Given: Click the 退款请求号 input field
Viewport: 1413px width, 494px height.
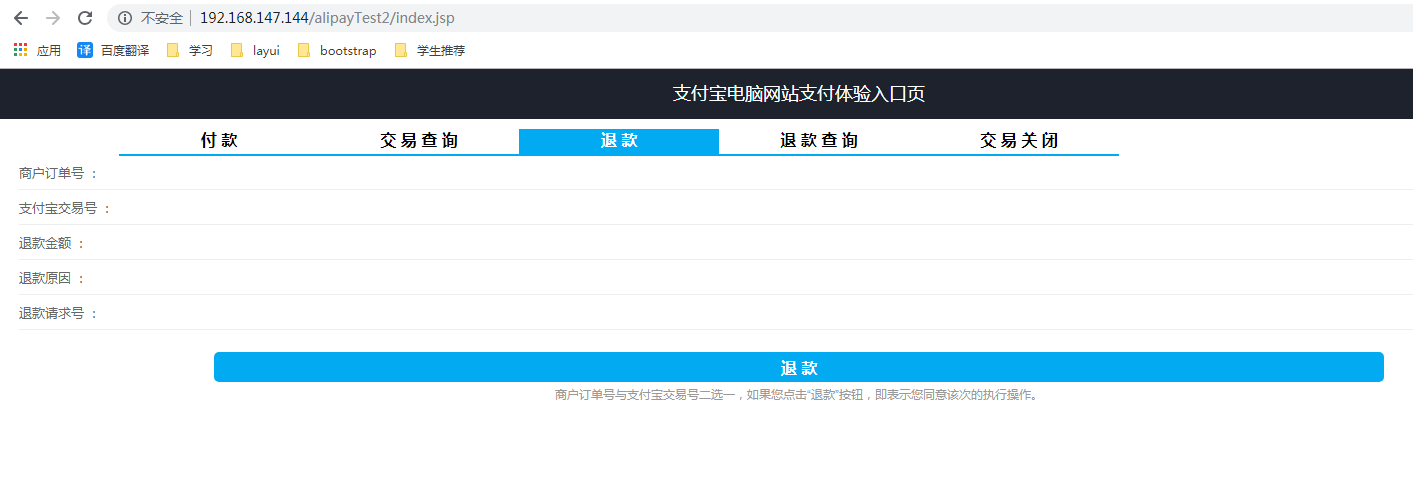Looking at the screenshot, I should point(755,313).
